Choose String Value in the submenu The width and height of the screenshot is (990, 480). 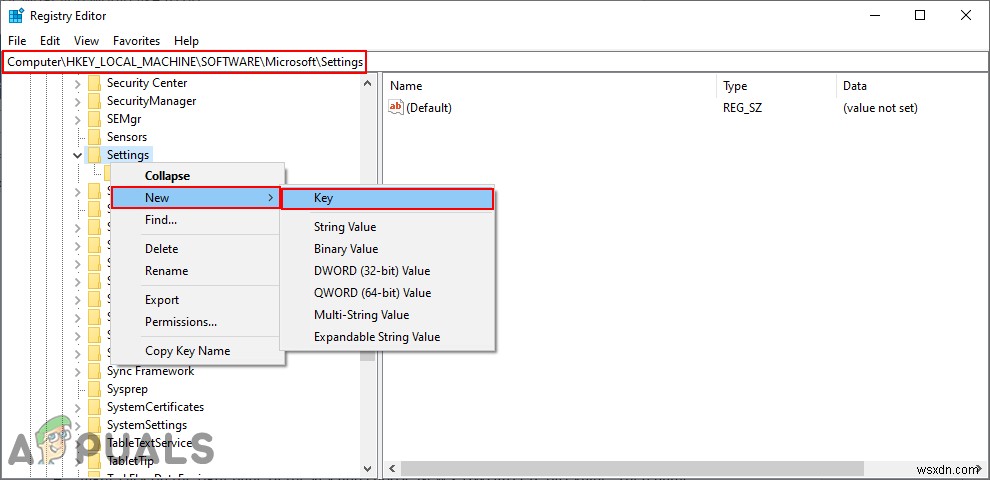(345, 227)
